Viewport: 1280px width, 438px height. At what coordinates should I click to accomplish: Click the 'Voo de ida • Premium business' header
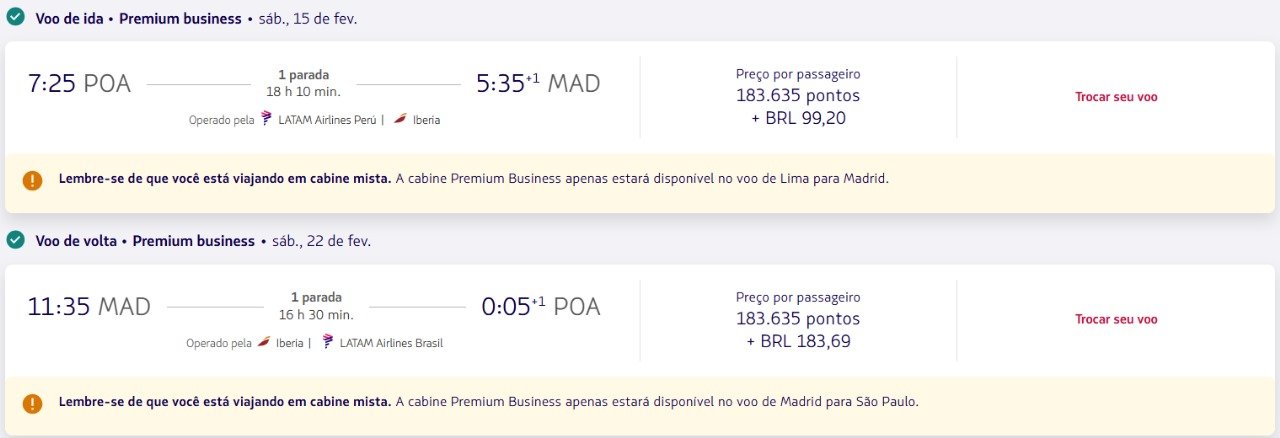(x=138, y=18)
